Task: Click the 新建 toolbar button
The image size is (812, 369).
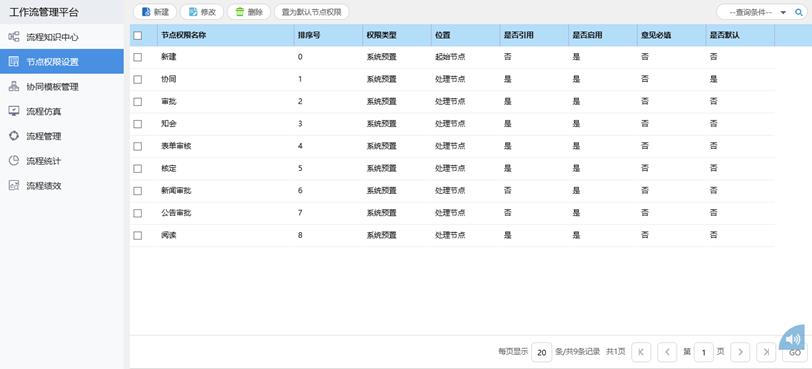Action: pos(155,12)
